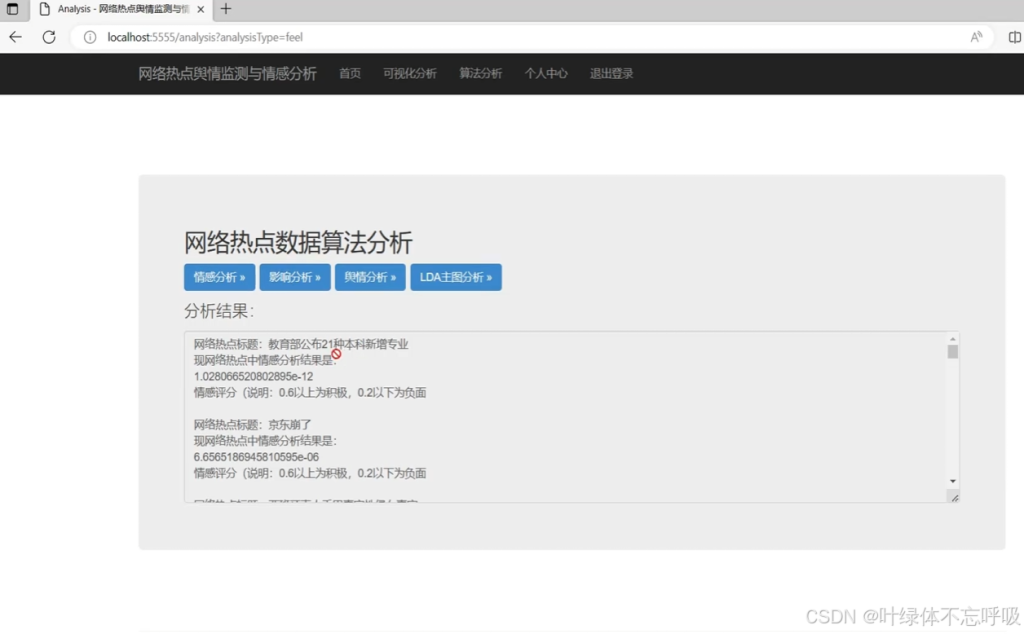Open 可视化分析 from the navbar

[410, 73]
